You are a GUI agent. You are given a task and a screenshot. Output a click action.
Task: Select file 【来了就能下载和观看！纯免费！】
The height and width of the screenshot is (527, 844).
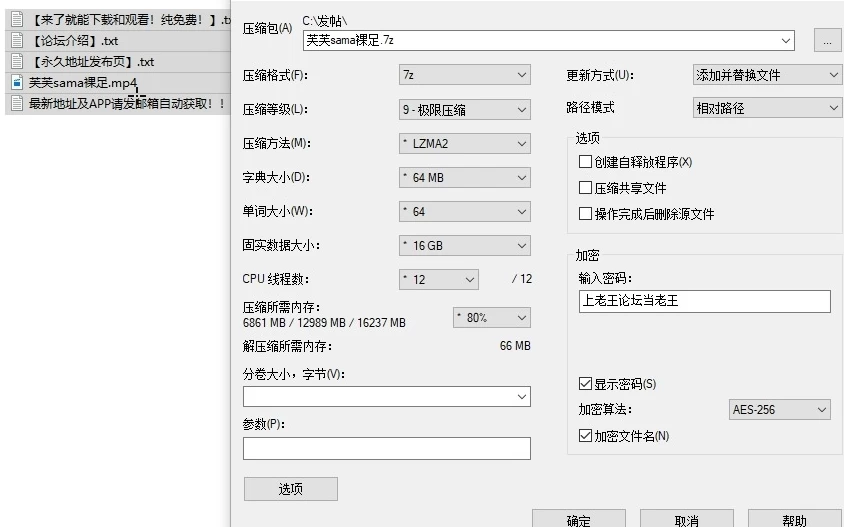117,19
